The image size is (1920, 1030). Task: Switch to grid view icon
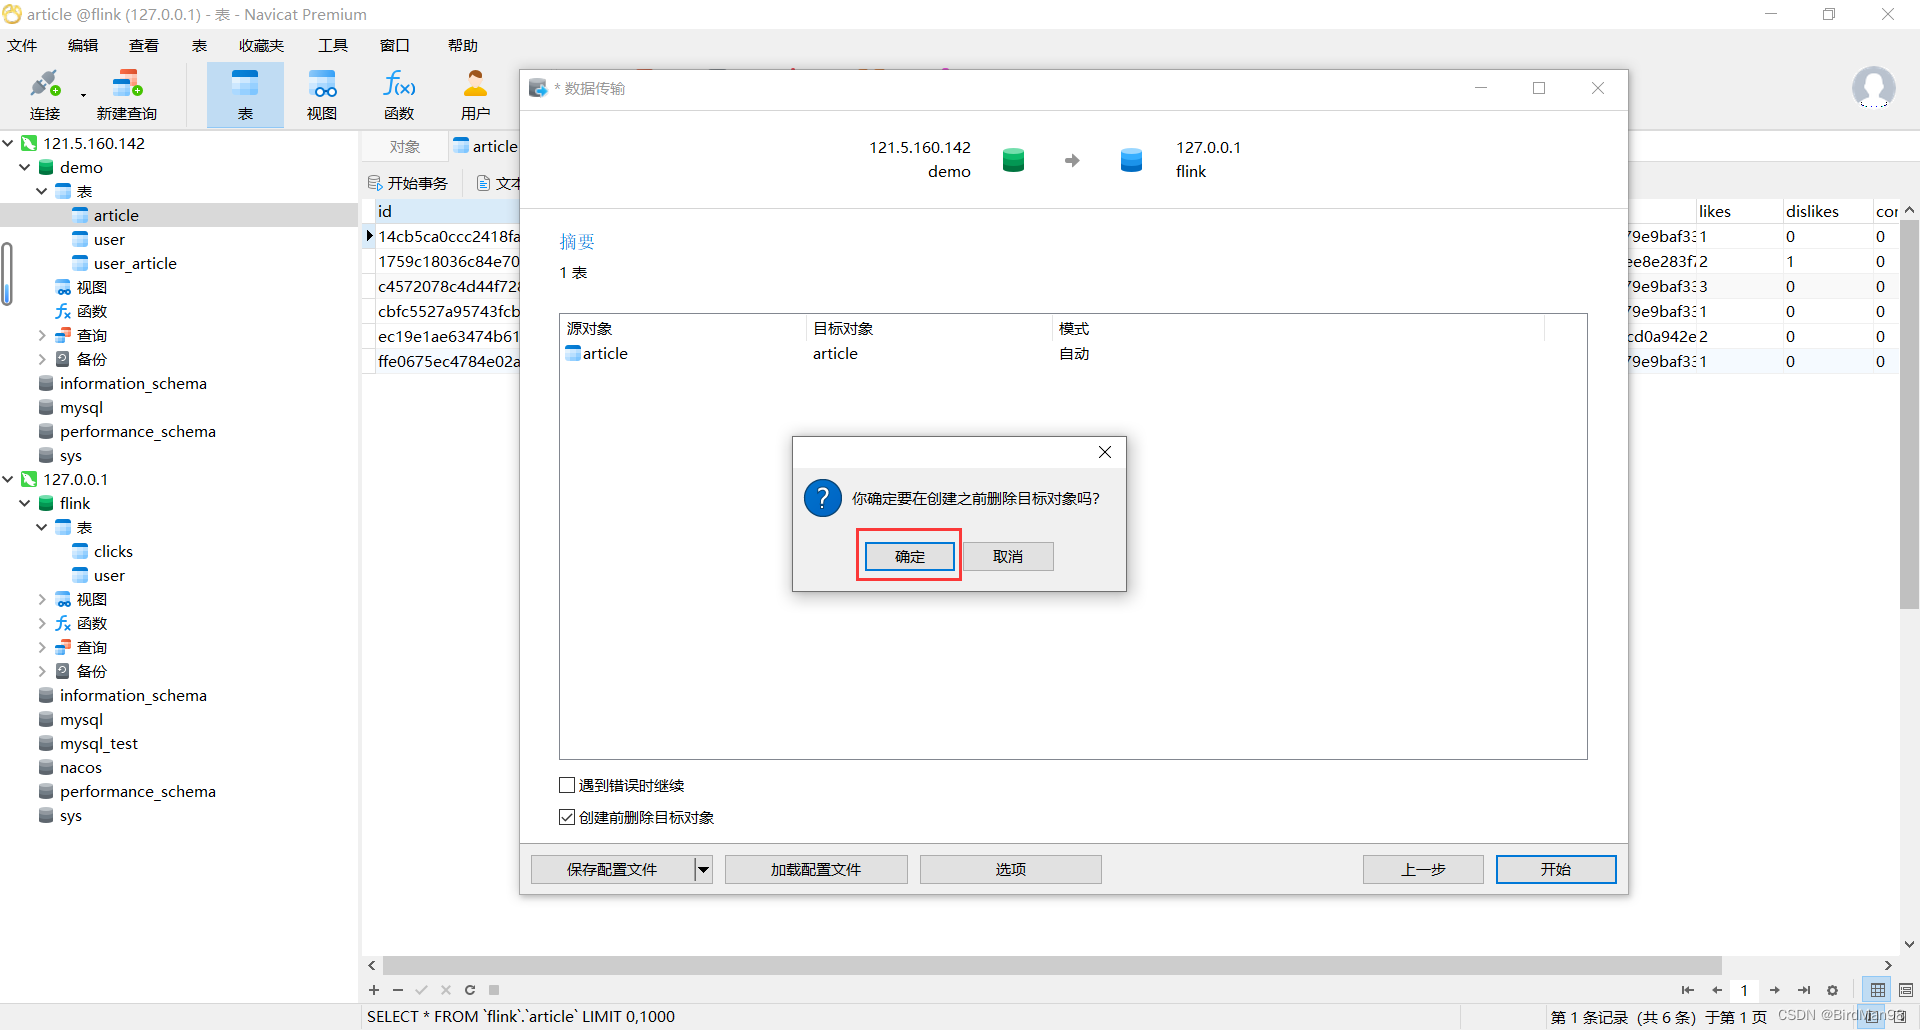click(x=1878, y=990)
